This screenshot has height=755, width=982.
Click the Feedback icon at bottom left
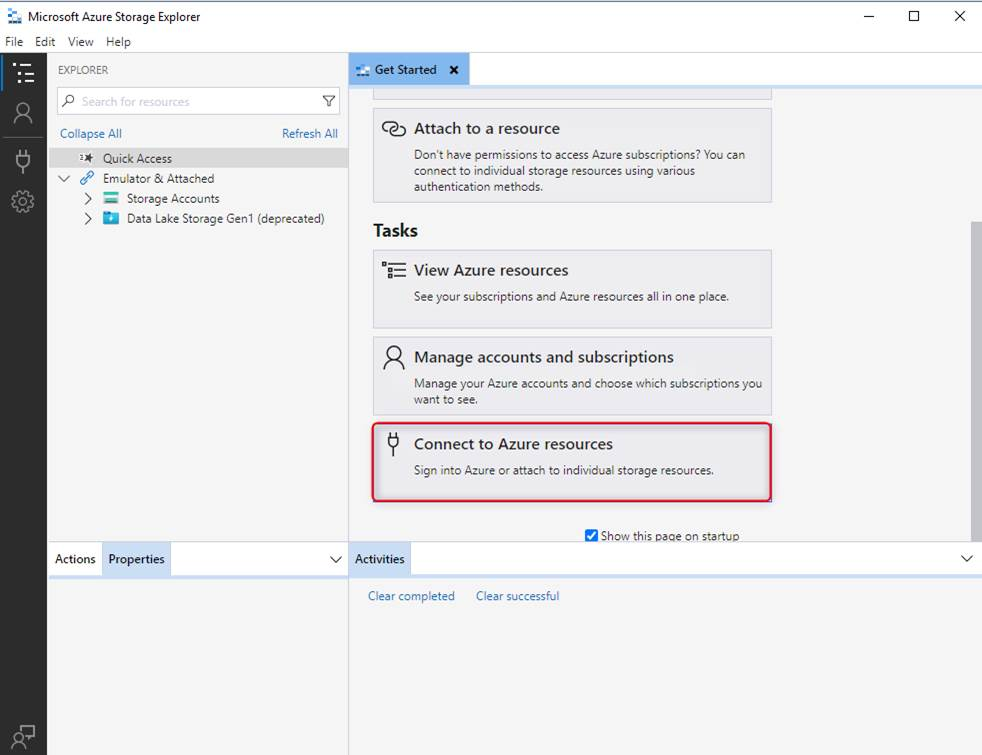point(23,735)
